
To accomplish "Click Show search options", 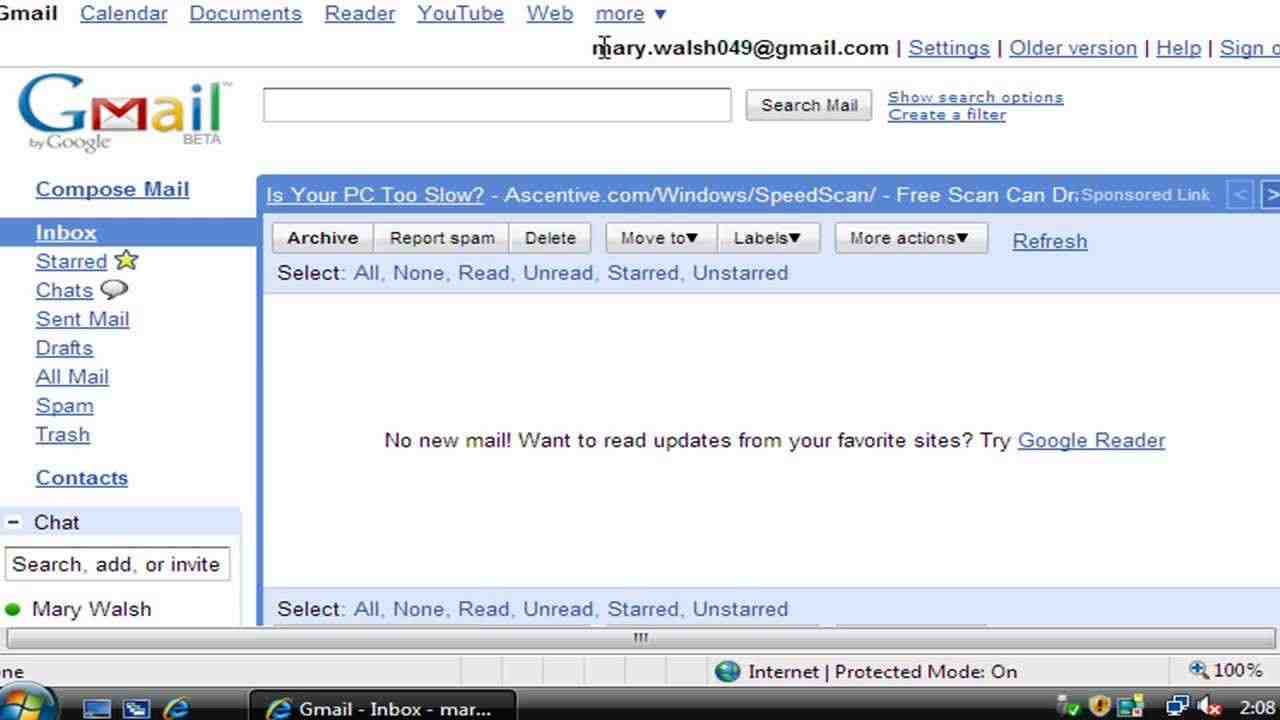I will (975, 97).
